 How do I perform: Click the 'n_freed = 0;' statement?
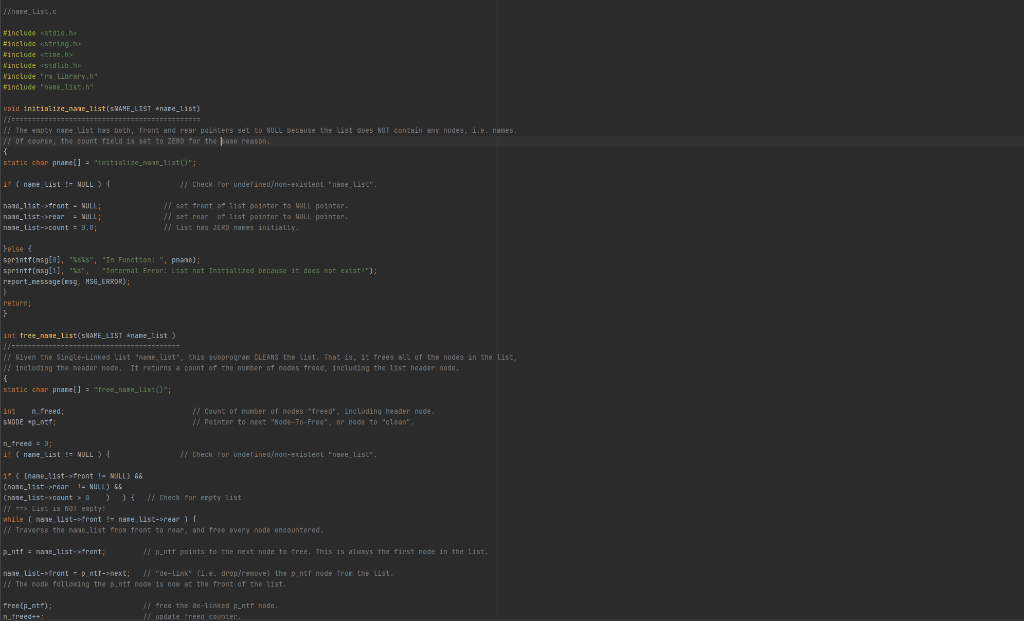[x=27, y=444]
